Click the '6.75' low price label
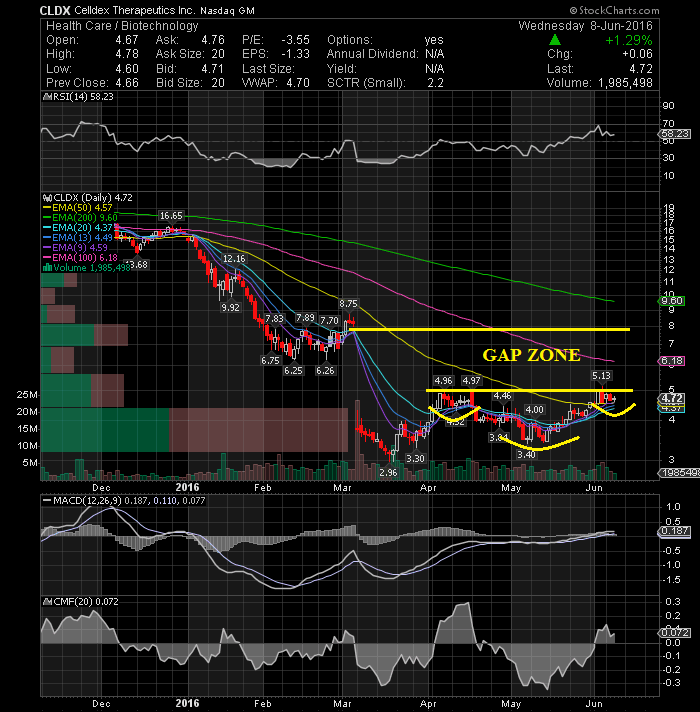700x712 pixels. pos(270,361)
